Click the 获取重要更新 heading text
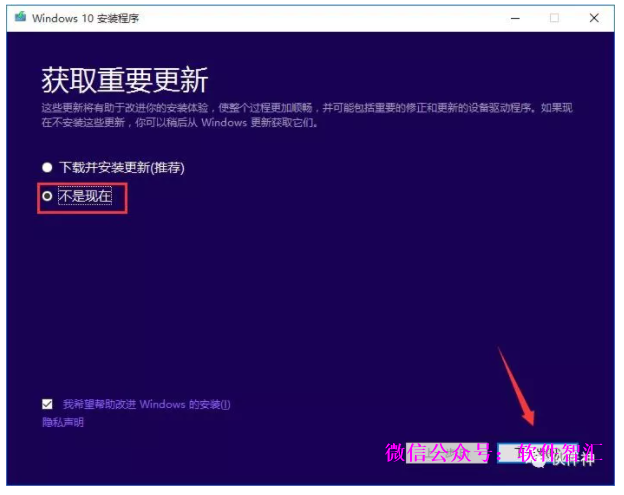 125,80
